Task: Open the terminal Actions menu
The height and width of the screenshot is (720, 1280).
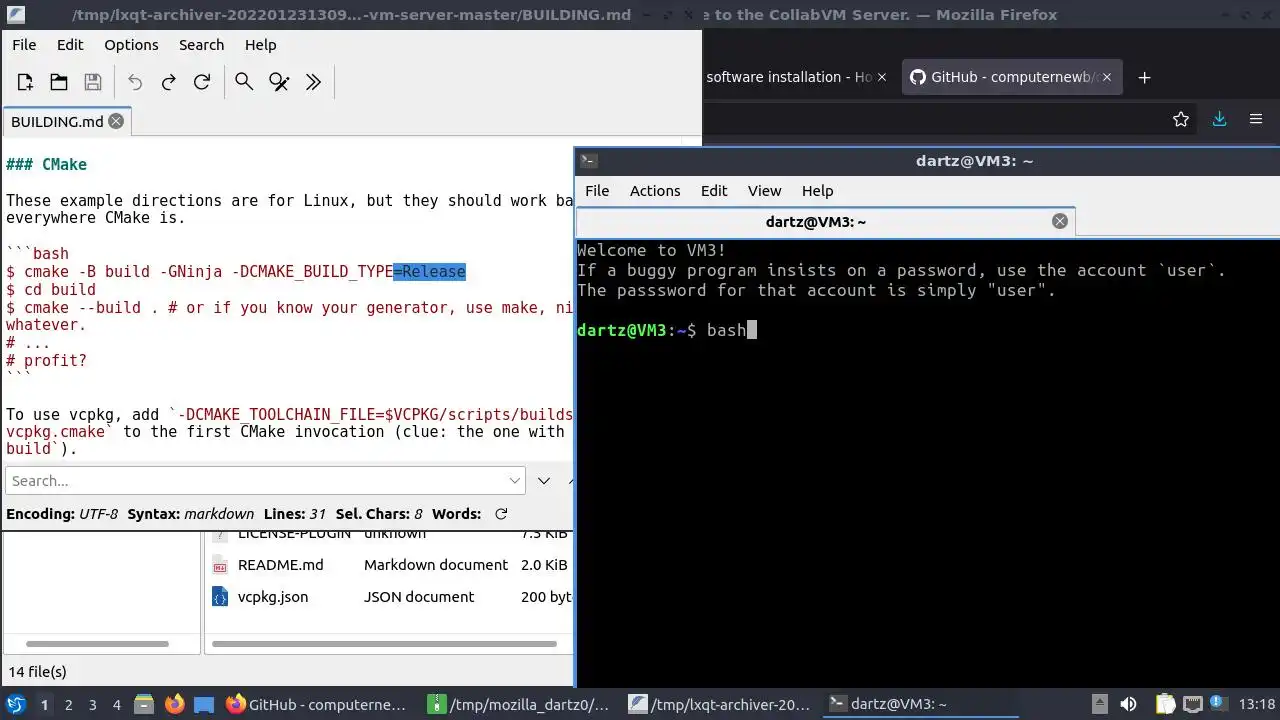Action: pos(655,191)
